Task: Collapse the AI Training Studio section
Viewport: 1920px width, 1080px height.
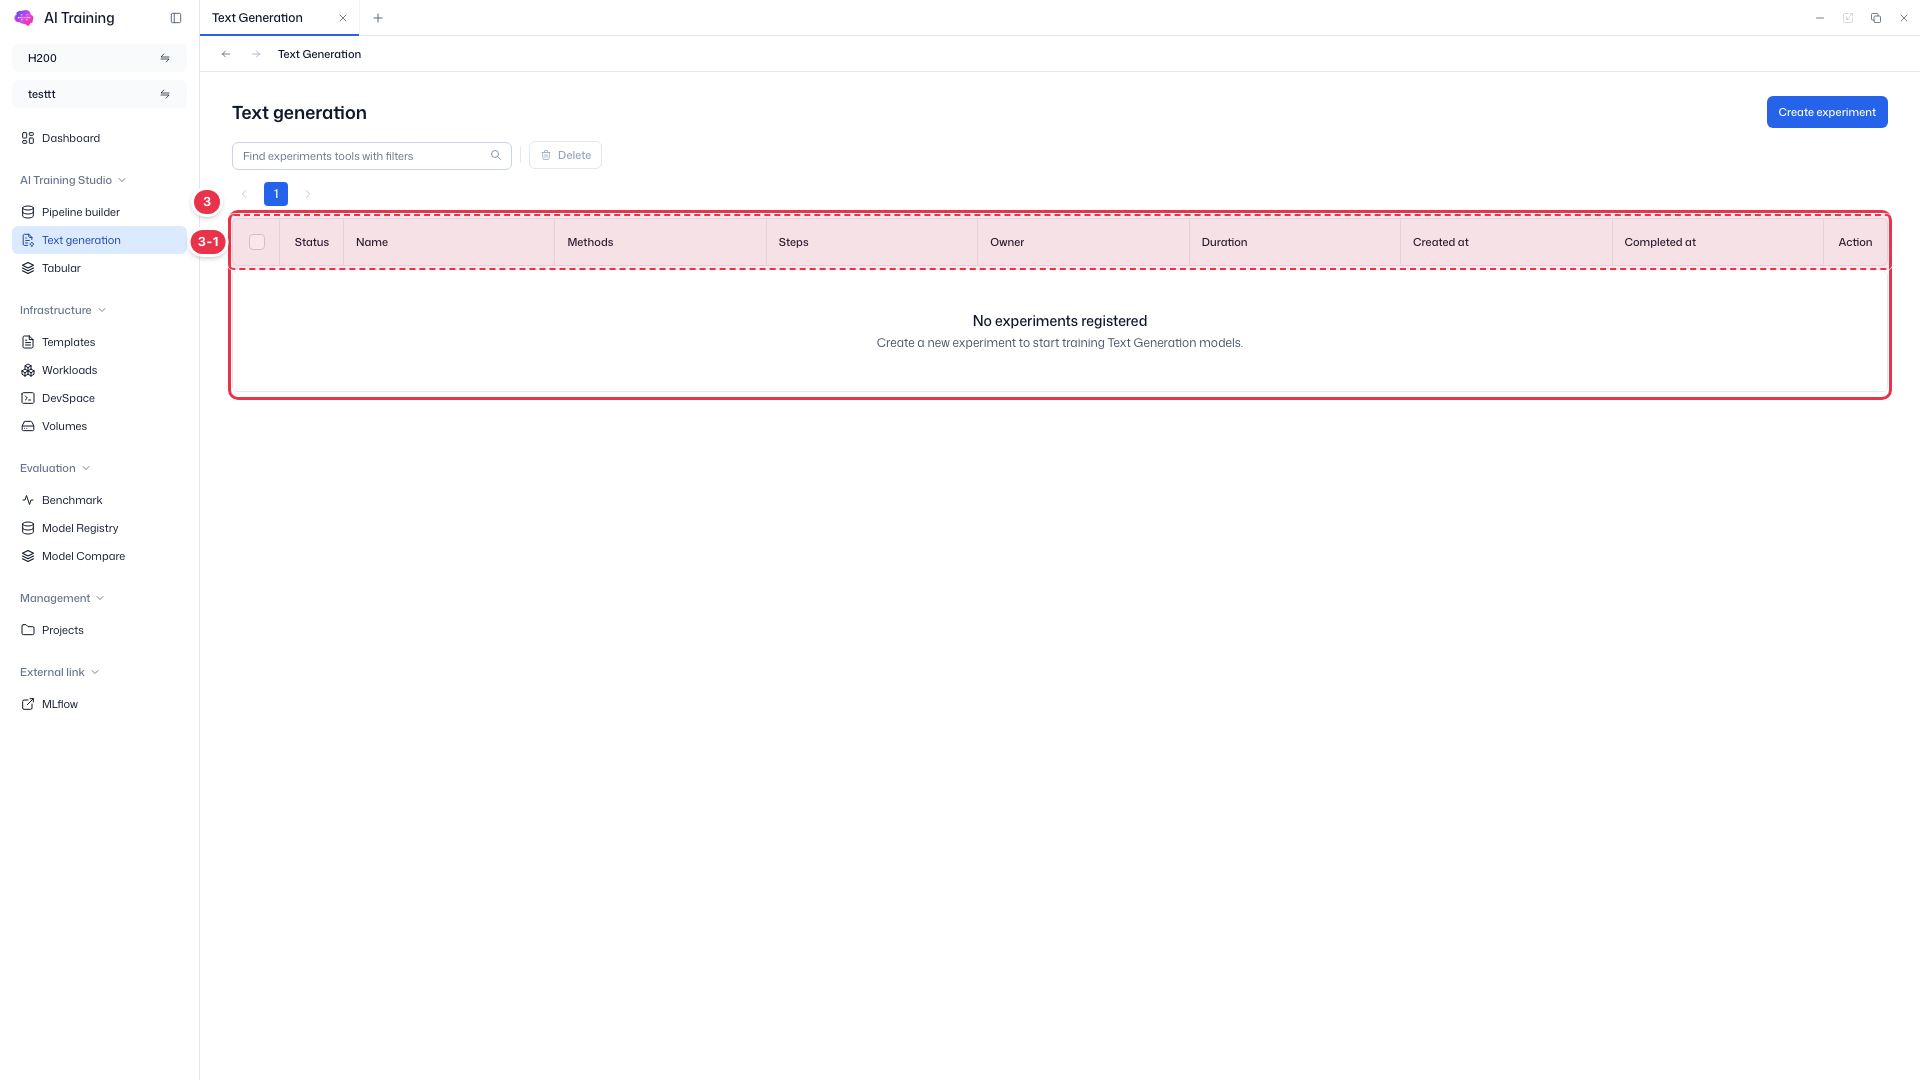Action: click(73, 180)
